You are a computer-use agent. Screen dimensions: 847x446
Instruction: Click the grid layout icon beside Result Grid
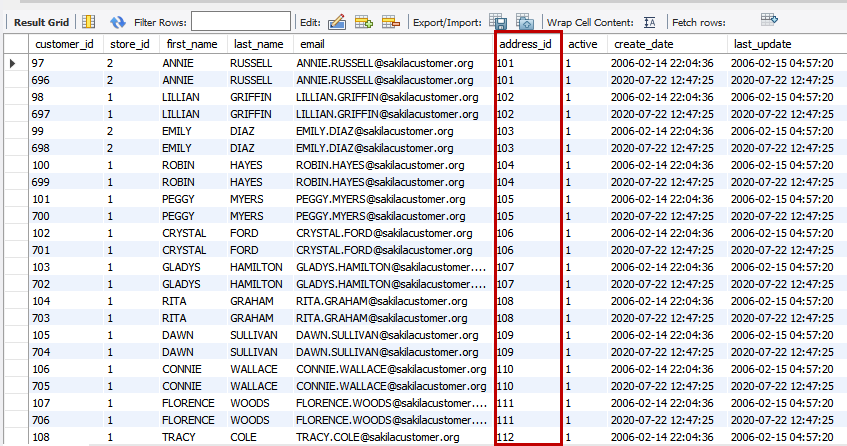pos(89,21)
